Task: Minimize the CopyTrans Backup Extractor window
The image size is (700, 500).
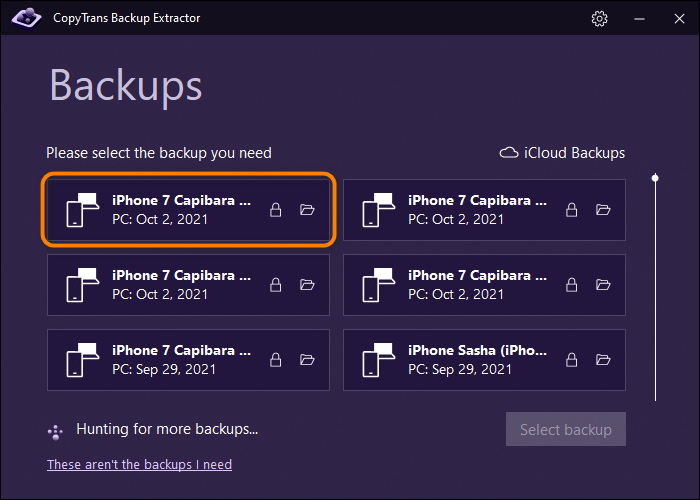Action: click(639, 19)
